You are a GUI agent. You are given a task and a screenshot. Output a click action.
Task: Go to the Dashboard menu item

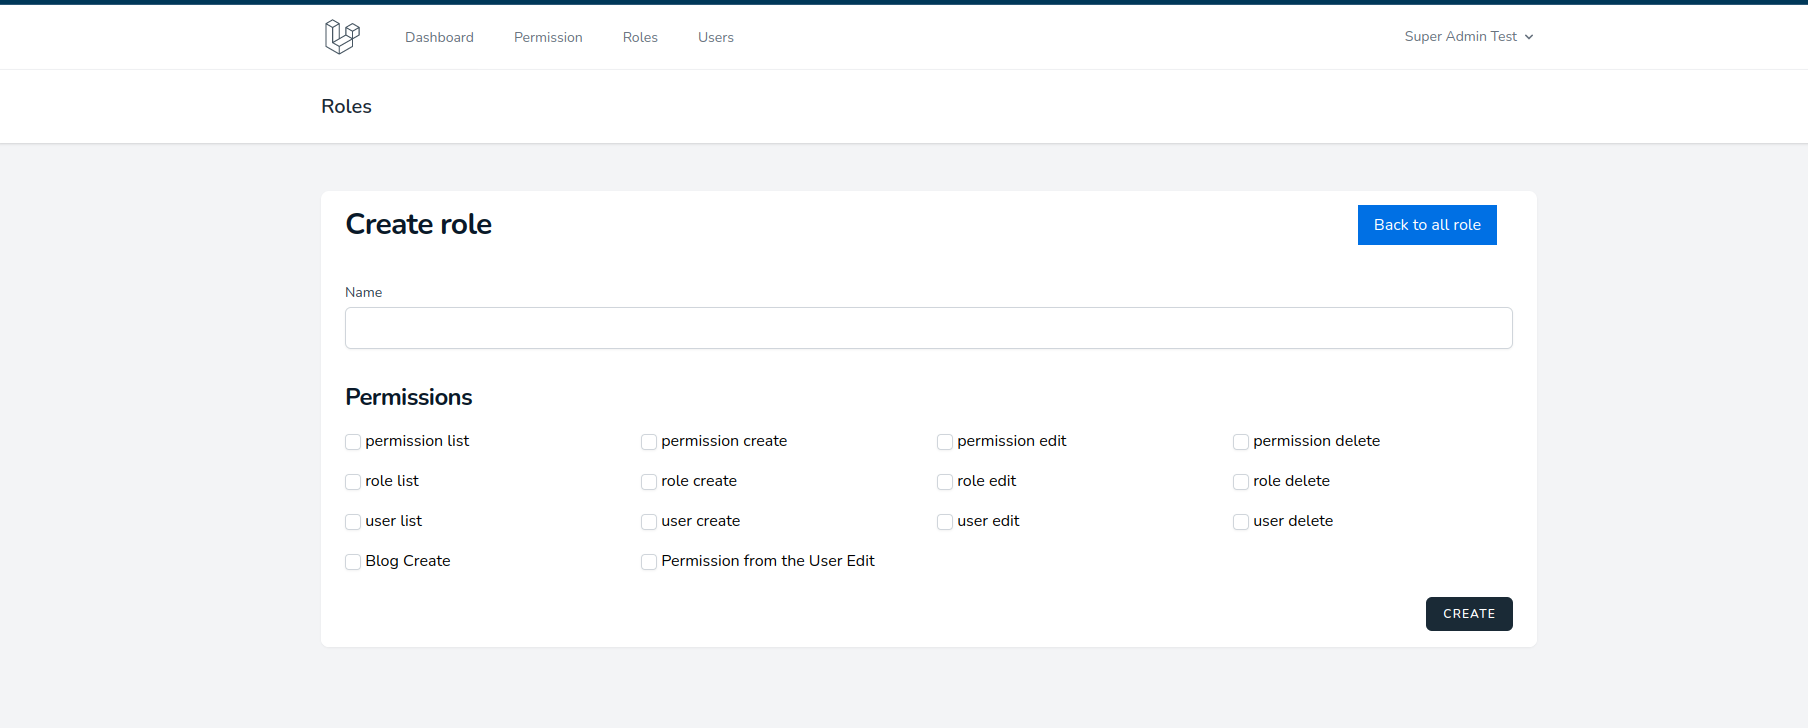coord(439,37)
